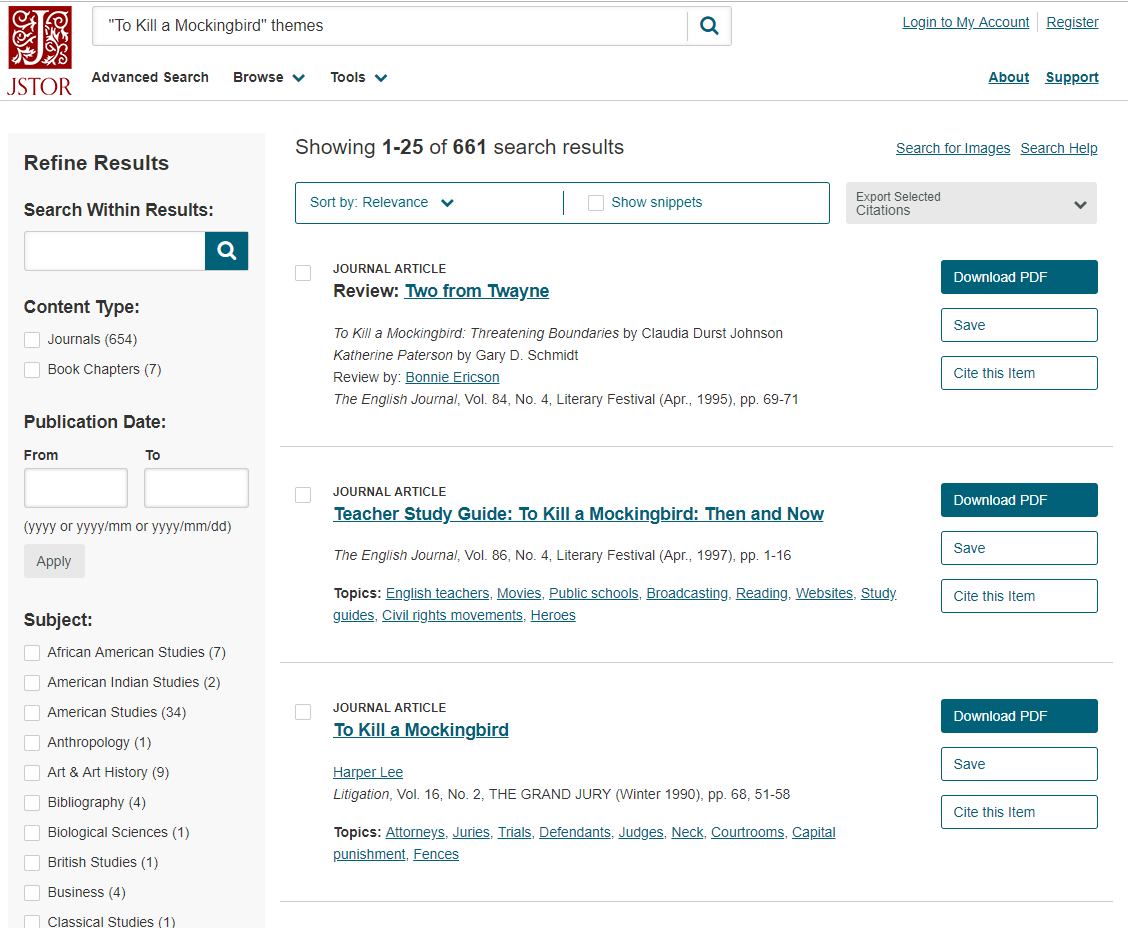The width and height of the screenshot is (1128, 928).
Task: Download PDF for Teacher Study Guide article
Action: (1018, 500)
